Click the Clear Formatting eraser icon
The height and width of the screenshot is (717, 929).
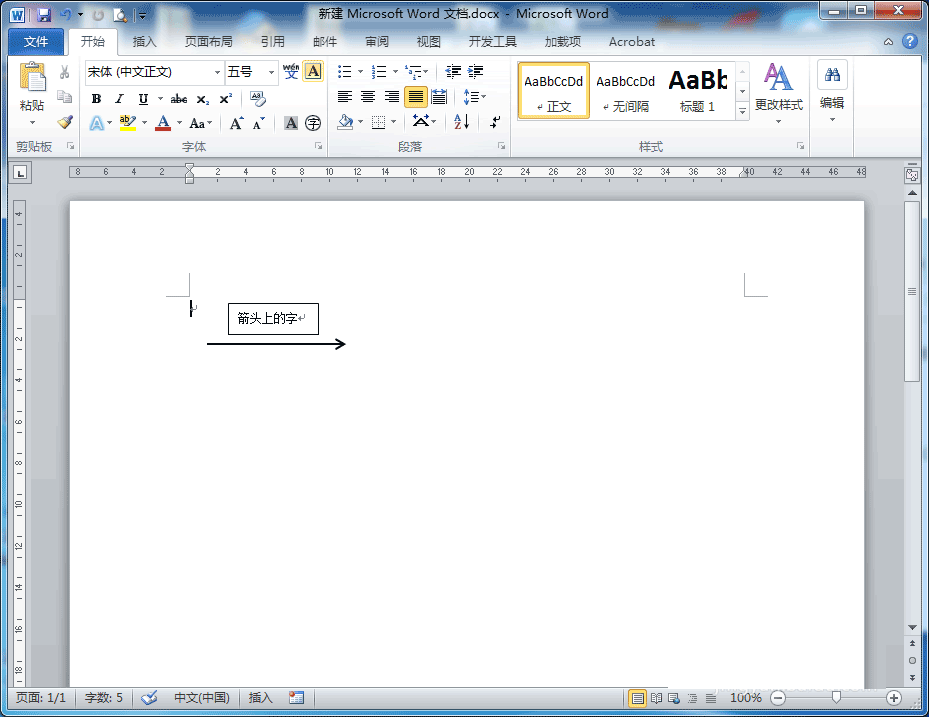[x=258, y=98]
